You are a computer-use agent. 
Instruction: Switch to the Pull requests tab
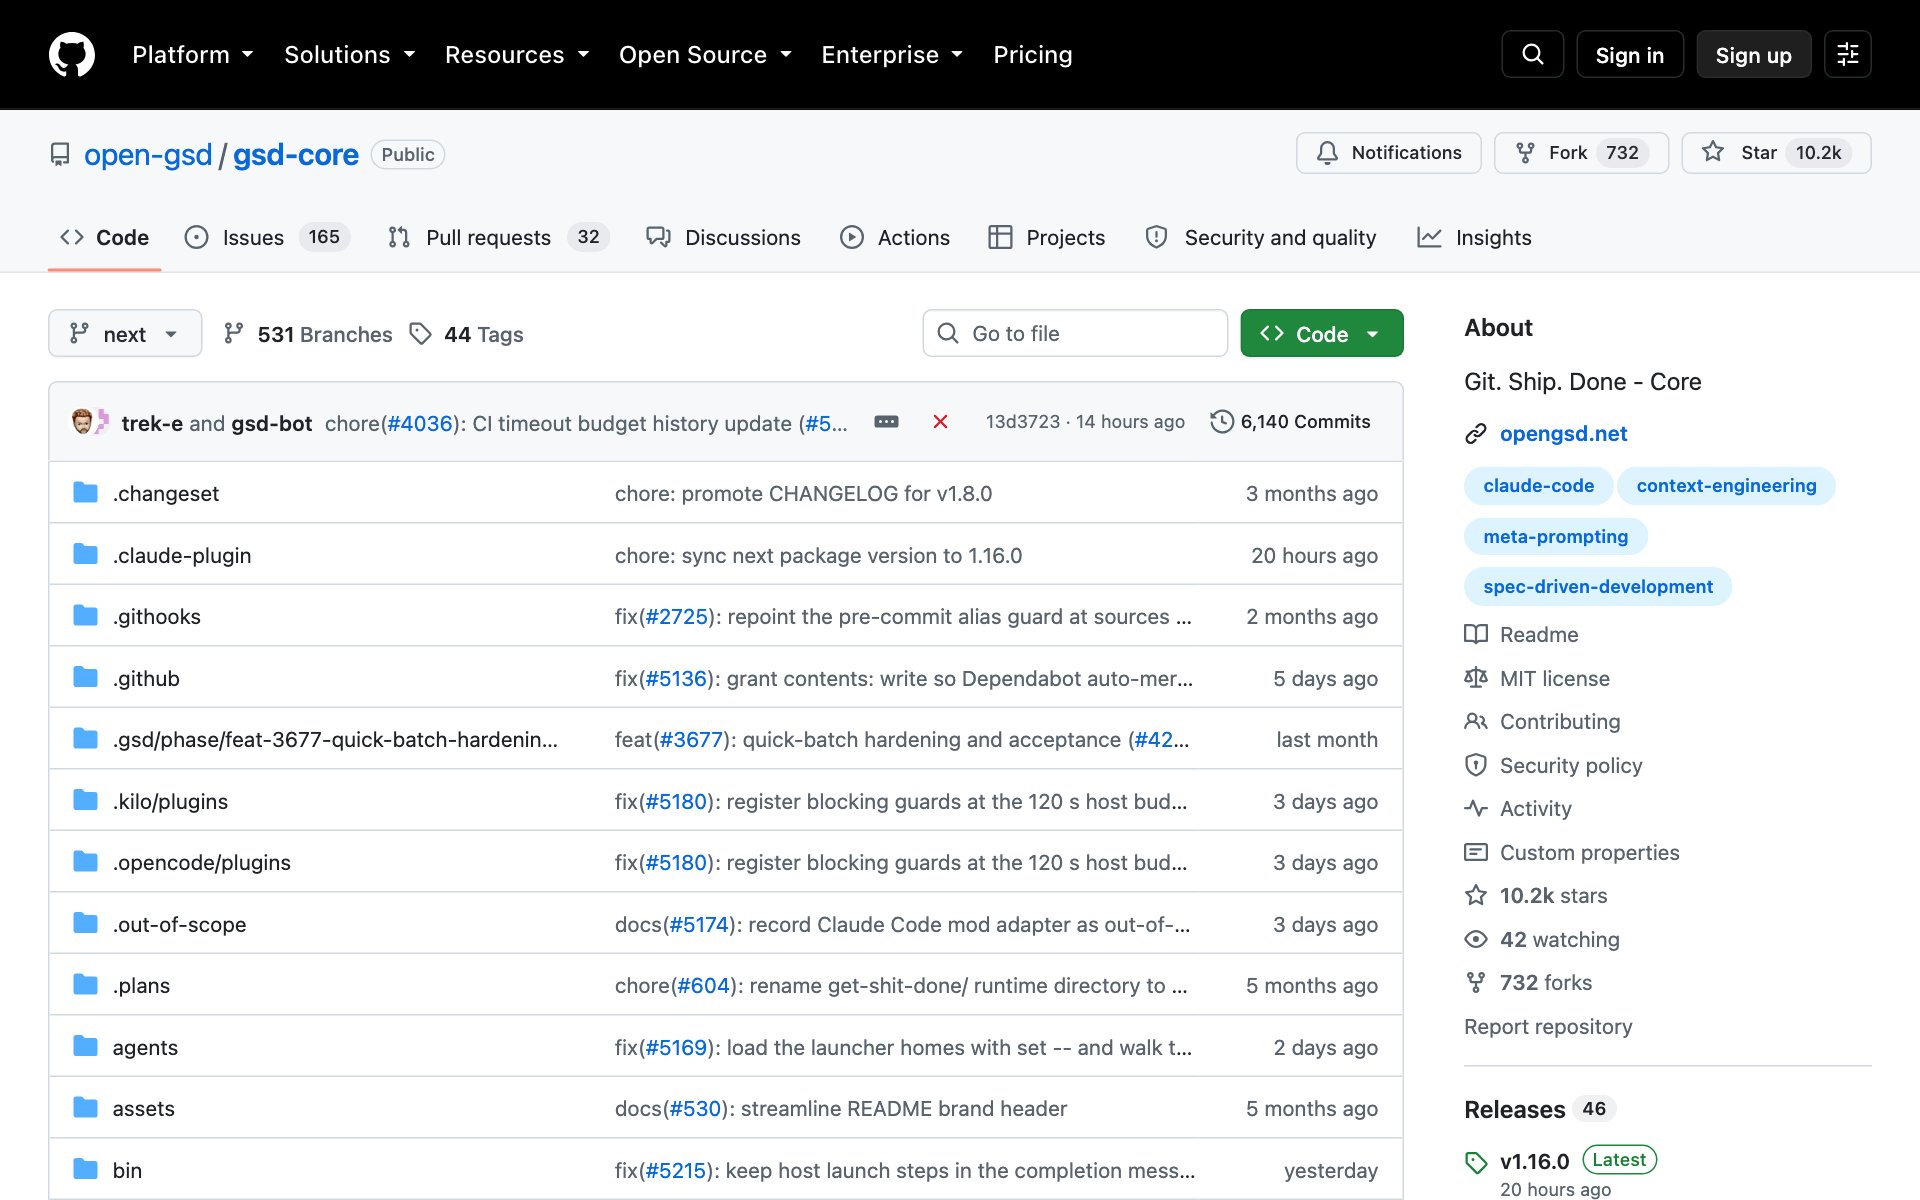point(498,237)
